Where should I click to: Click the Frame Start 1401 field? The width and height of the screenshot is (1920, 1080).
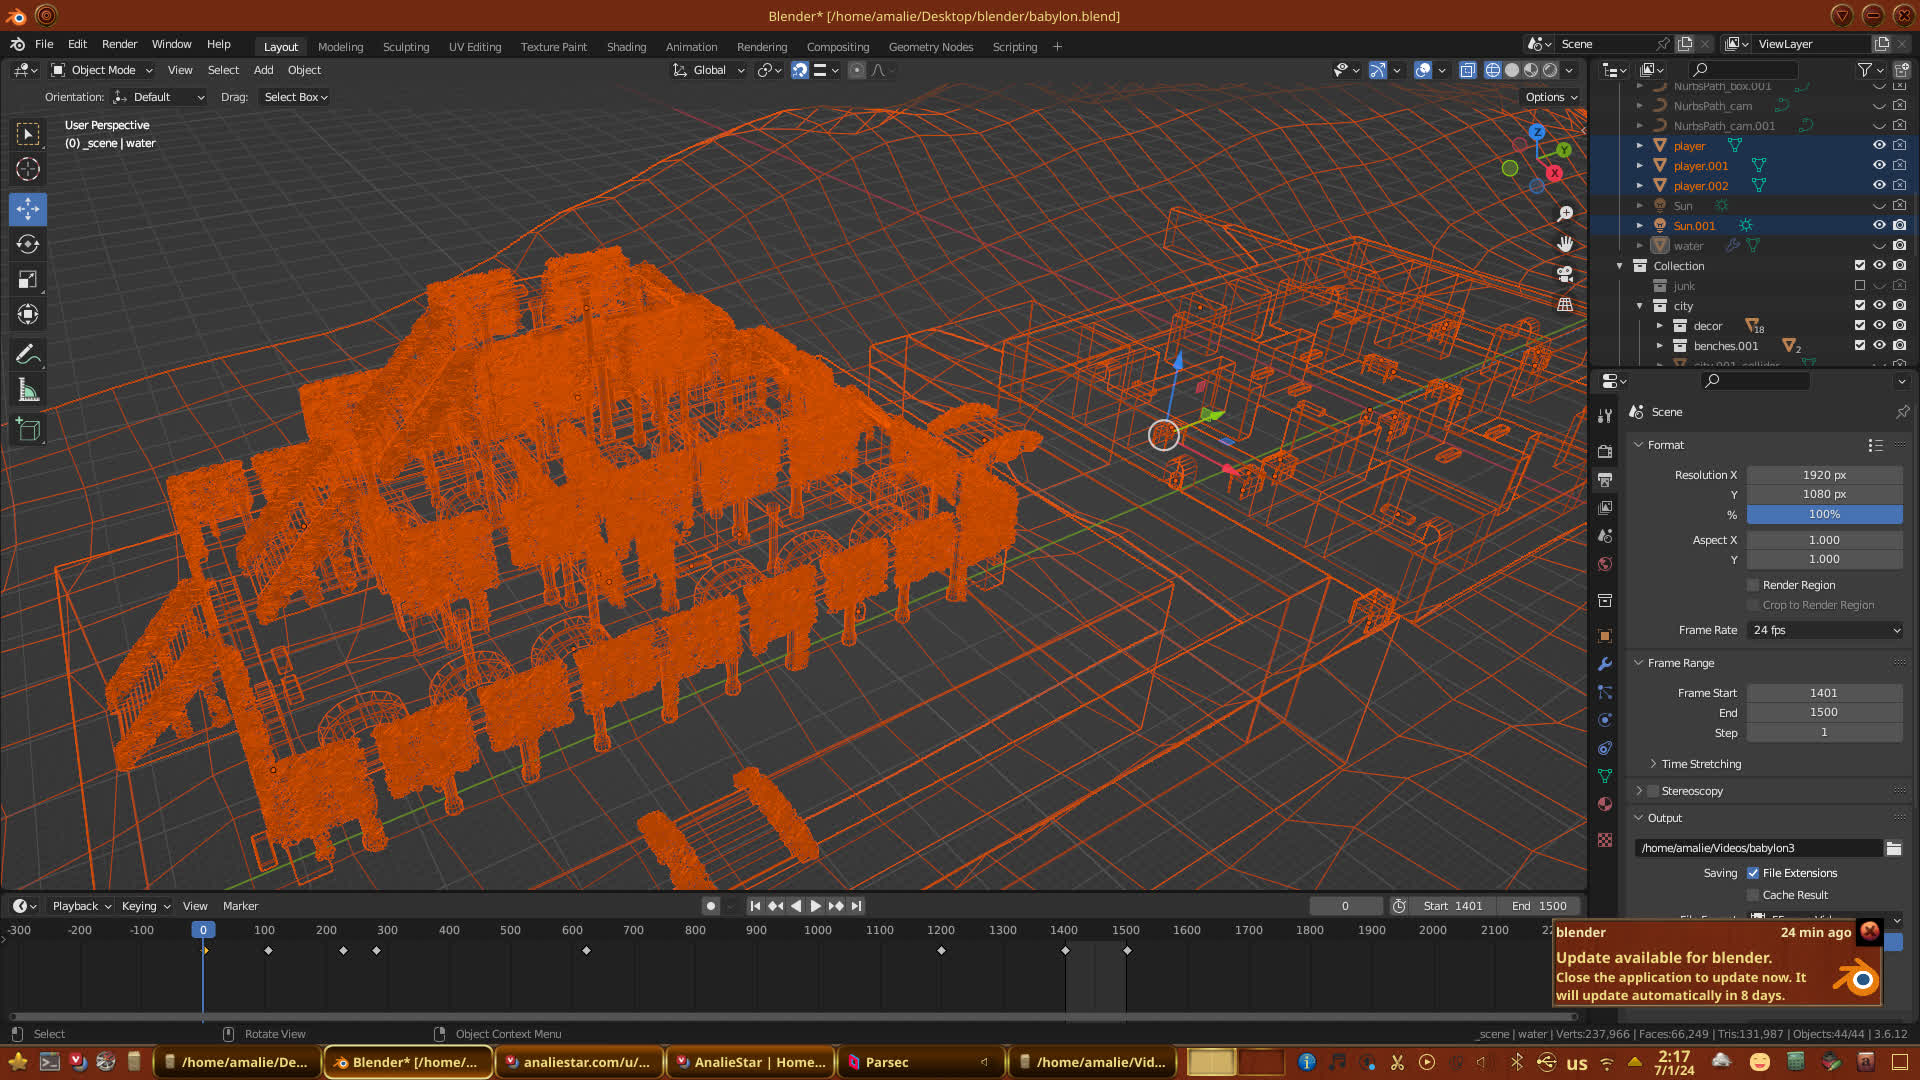[1824, 693]
